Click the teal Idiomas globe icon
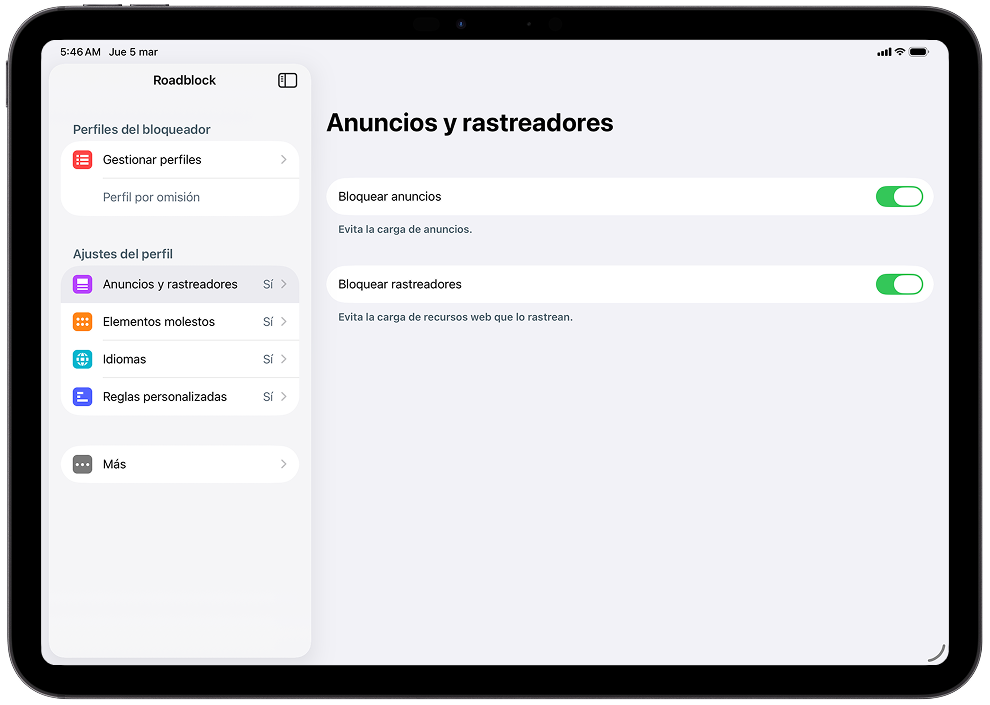The image size is (990, 705). (x=83, y=359)
